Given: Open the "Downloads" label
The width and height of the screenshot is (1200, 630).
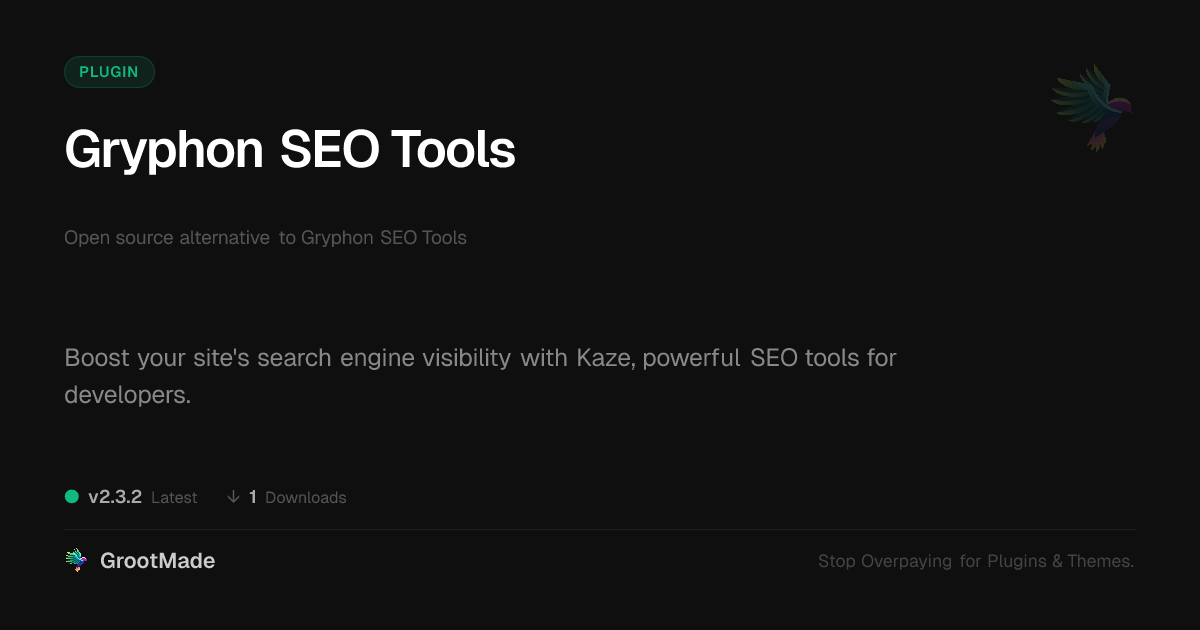Looking at the screenshot, I should (306, 498).
